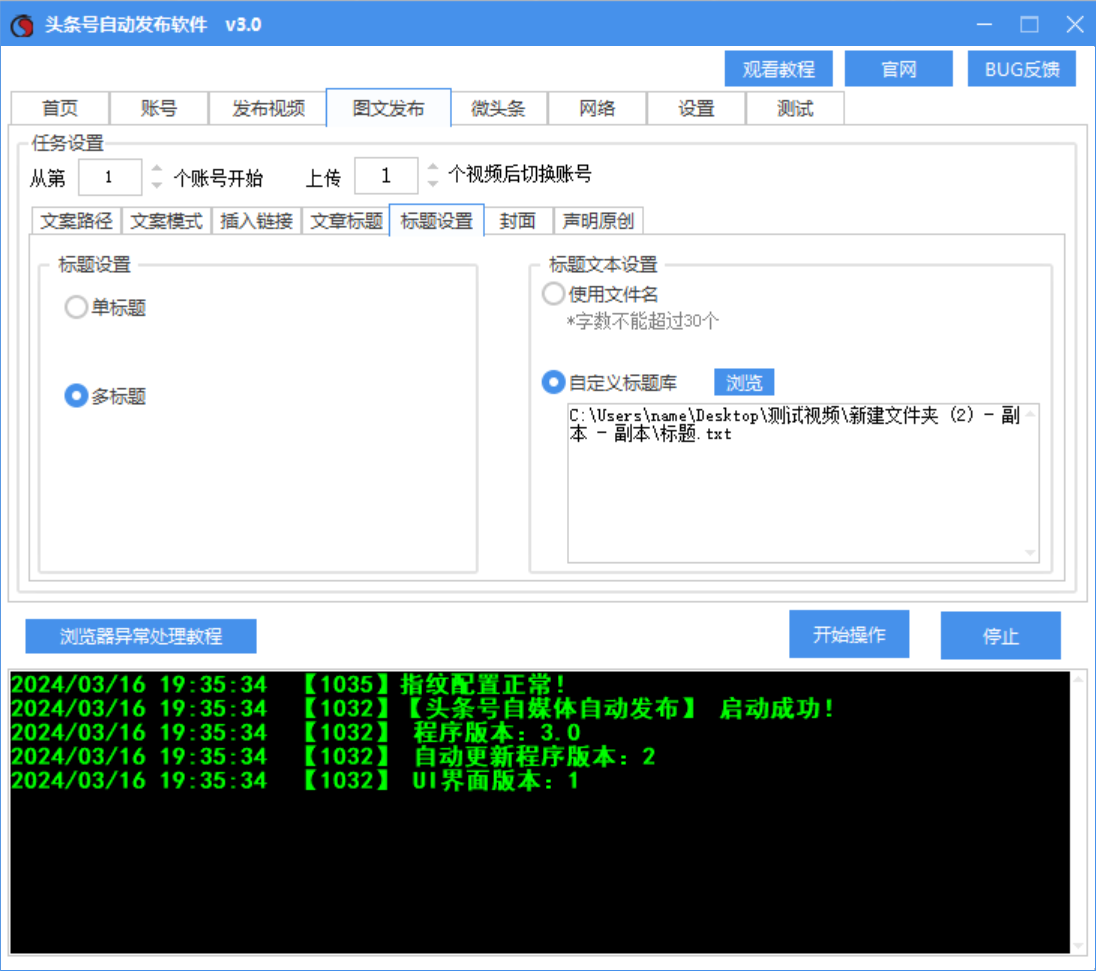Switch to the 账号 tab
This screenshot has width=1096, height=971.
159,108
